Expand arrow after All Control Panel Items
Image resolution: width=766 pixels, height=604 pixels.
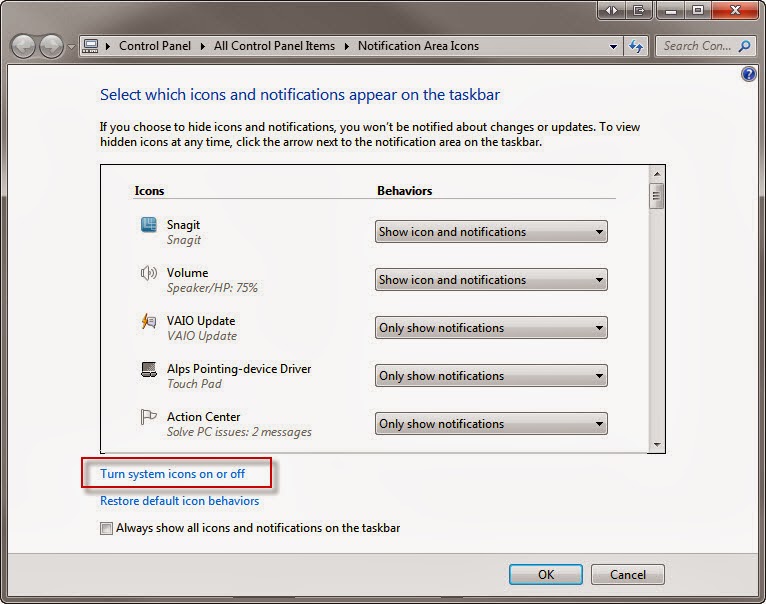coord(346,46)
